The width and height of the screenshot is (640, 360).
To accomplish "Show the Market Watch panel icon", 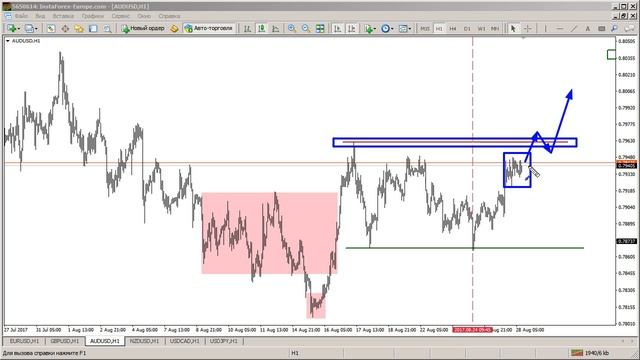I will pyautogui.click(x=51, y=28).
